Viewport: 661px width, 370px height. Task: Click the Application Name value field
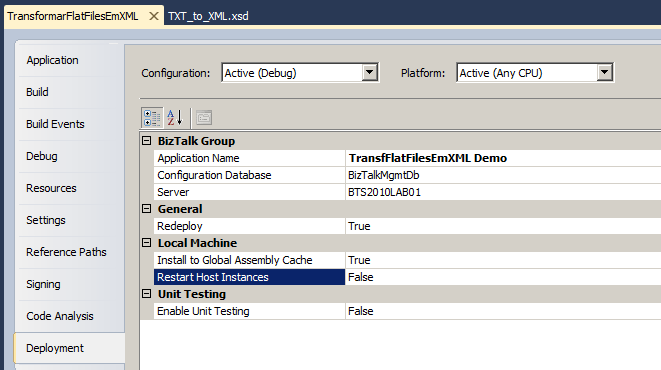[x=503, y=158]
